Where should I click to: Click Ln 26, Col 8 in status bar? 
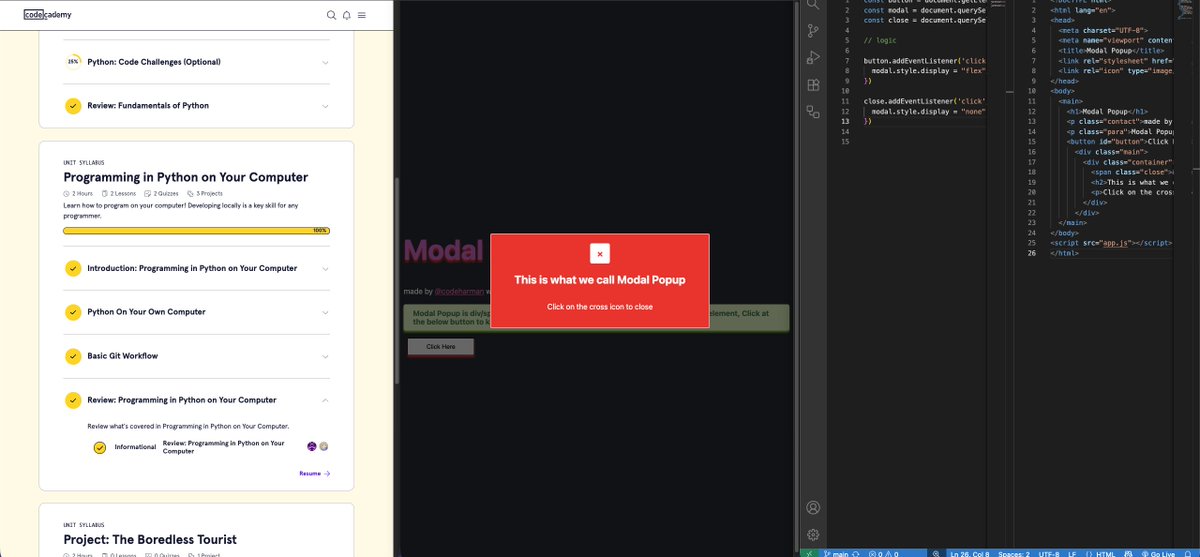(969, 553)
